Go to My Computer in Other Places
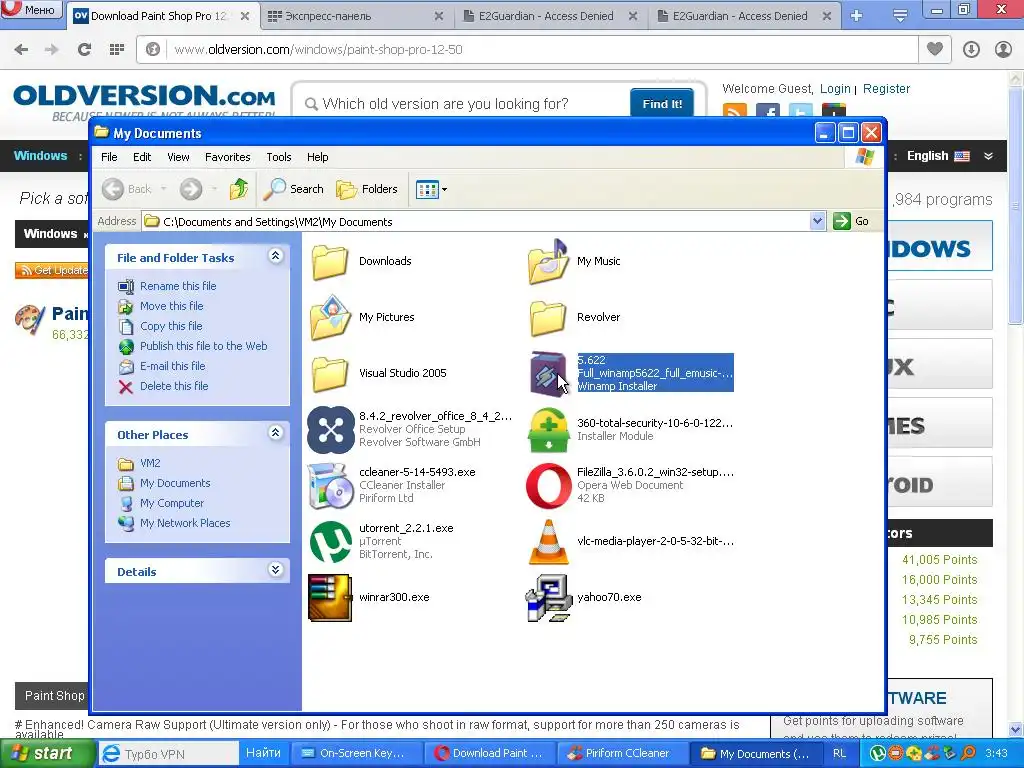This screenshot has height=768, width=1024. tap(172, 504)
